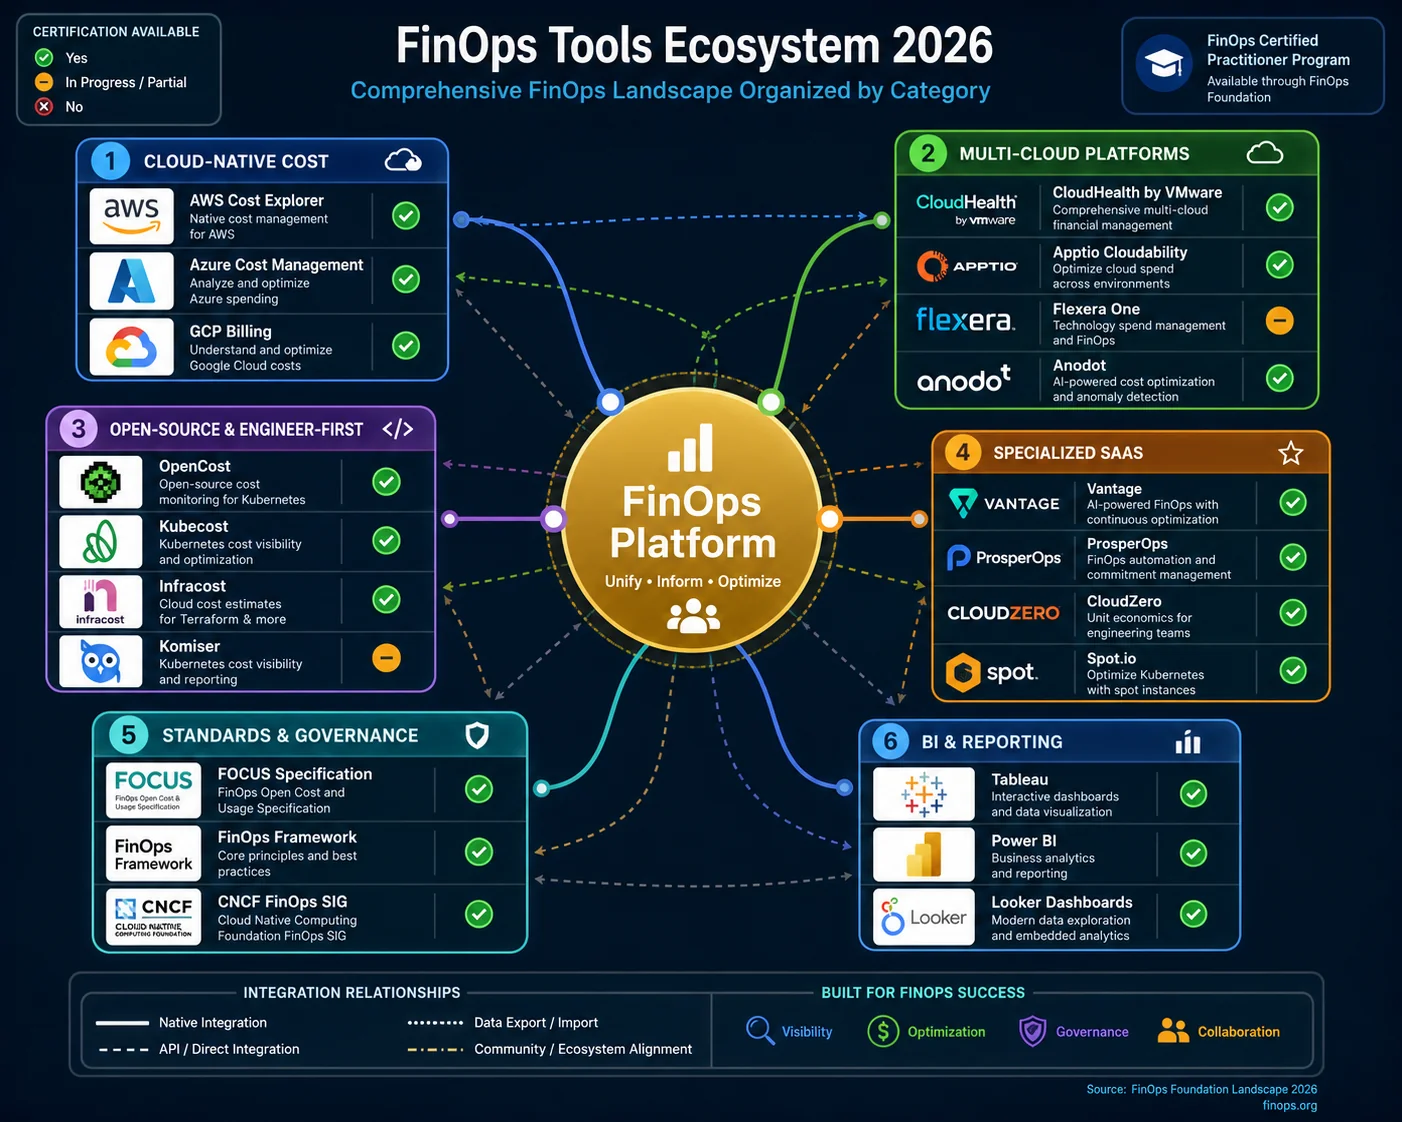
Task: Click the CNCF FinOps SIG checkmark
Action: click(479, 914)
